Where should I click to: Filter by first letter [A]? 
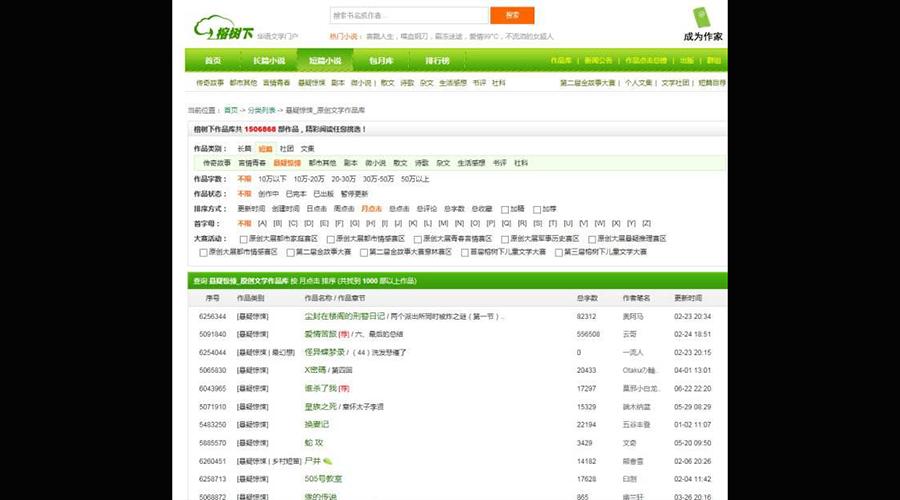point(262,223)
